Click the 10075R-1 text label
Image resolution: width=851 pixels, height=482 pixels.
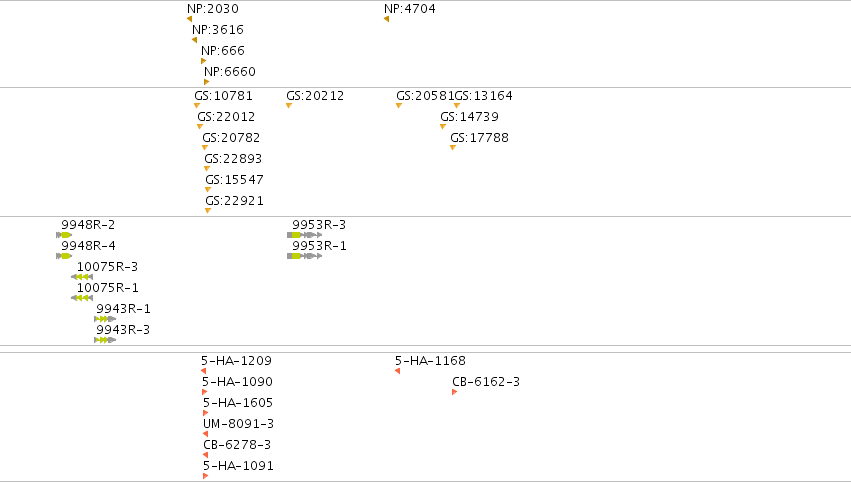coord(107,288)
